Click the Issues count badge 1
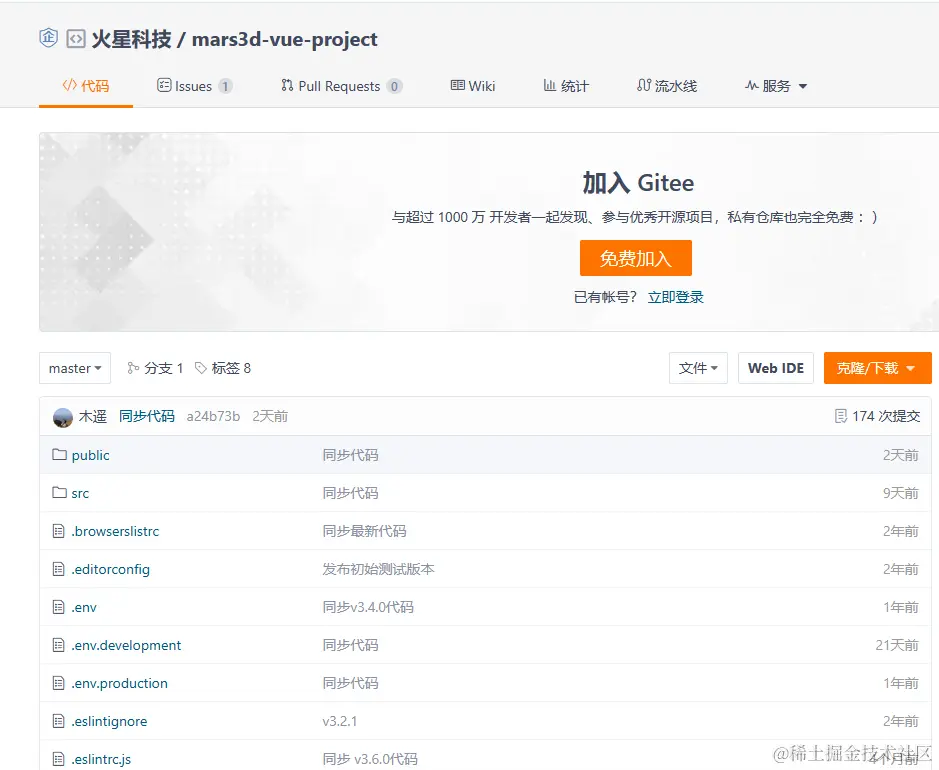The width and height of the screenshot is (939, 770). (x=225, y=86)
